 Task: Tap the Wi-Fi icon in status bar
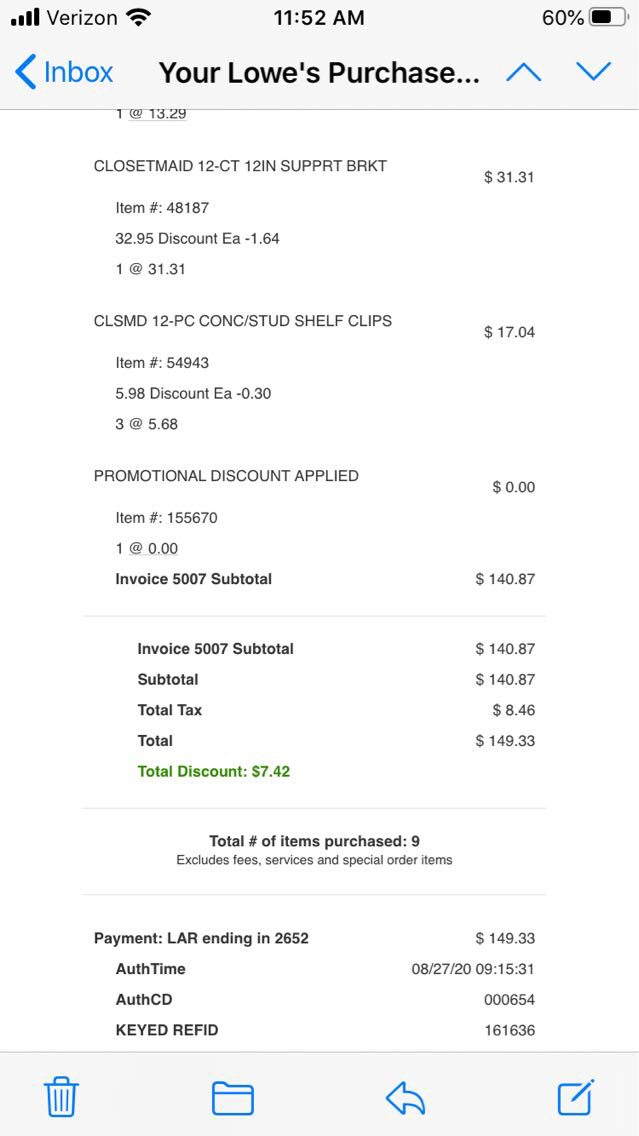(139, 18)
